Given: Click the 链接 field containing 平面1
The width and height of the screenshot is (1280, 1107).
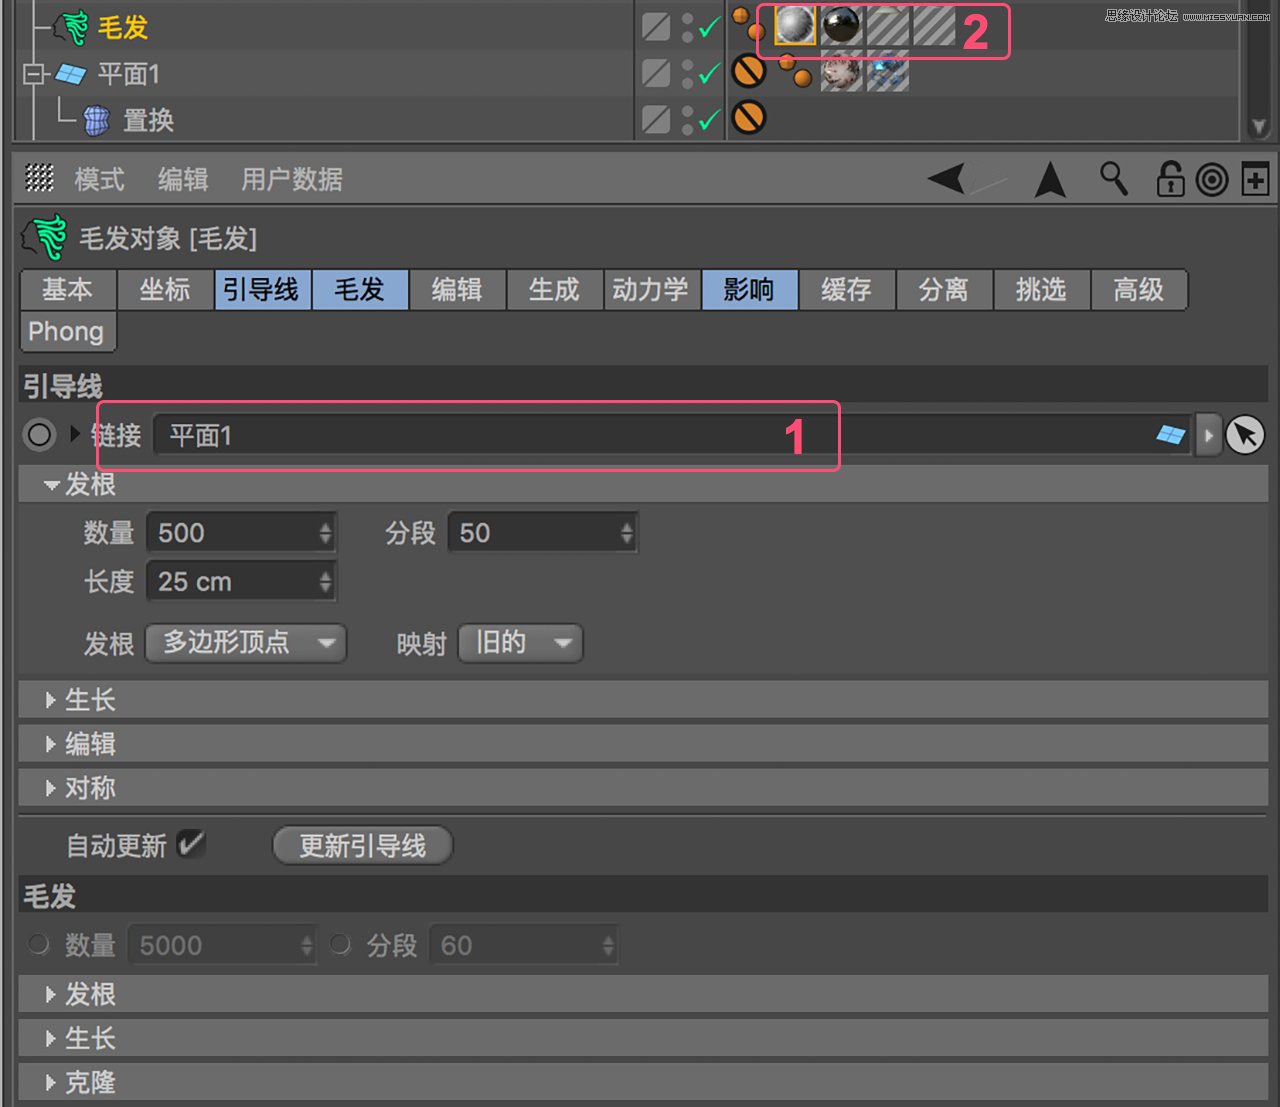Looking at the screenshot, I should coord(450,435).
